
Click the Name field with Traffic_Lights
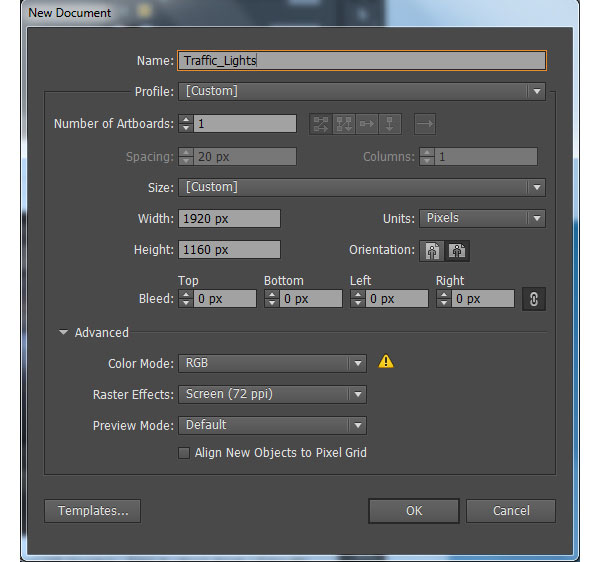click(362, 60)
